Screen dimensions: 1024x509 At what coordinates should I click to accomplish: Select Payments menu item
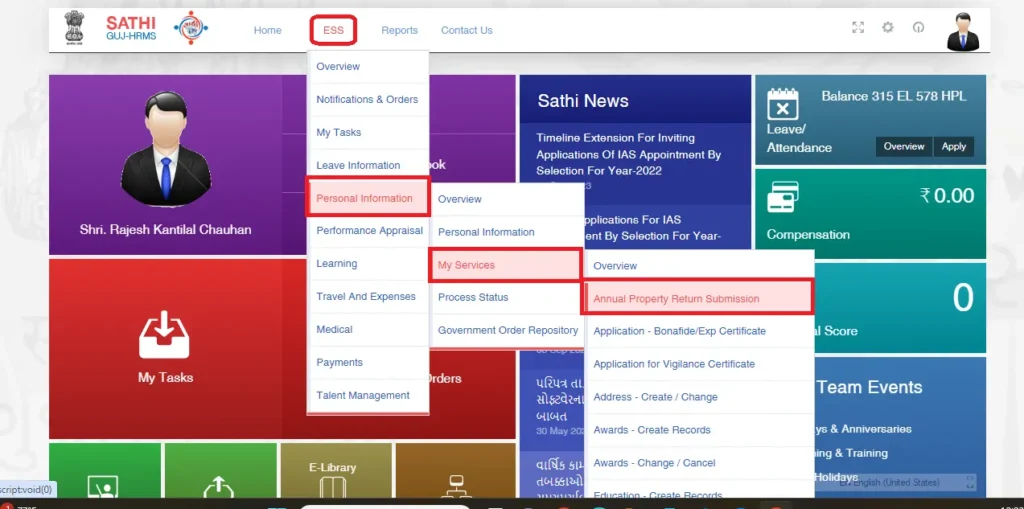368,363
